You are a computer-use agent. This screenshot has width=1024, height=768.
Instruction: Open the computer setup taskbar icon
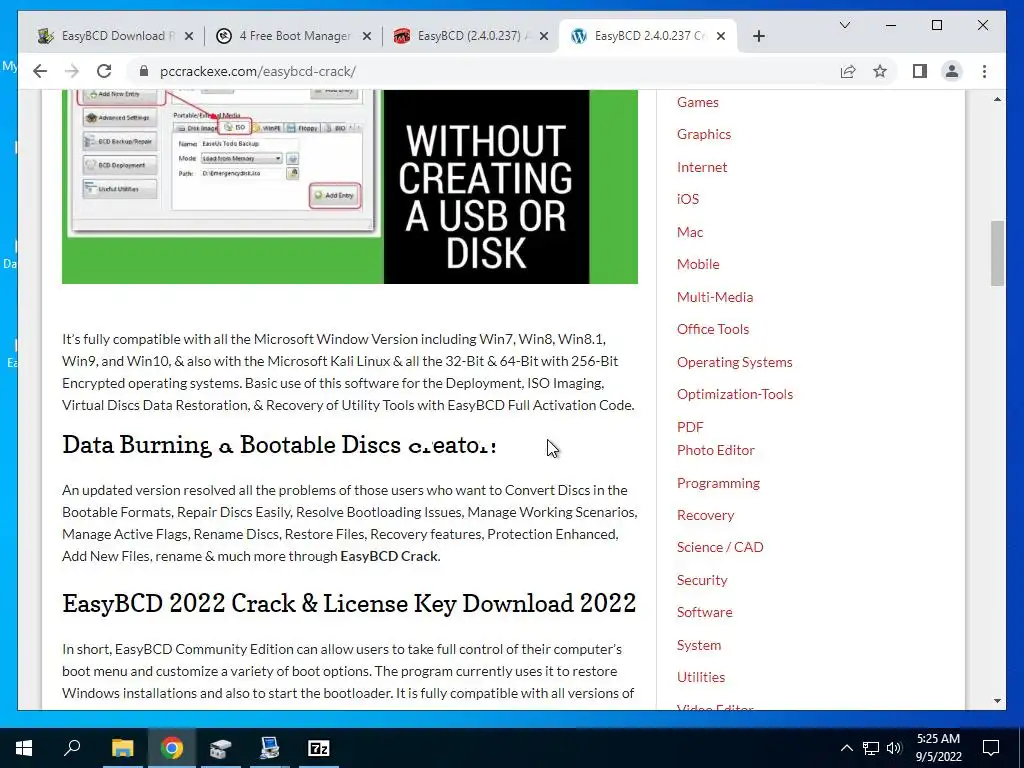click(269, 748)
